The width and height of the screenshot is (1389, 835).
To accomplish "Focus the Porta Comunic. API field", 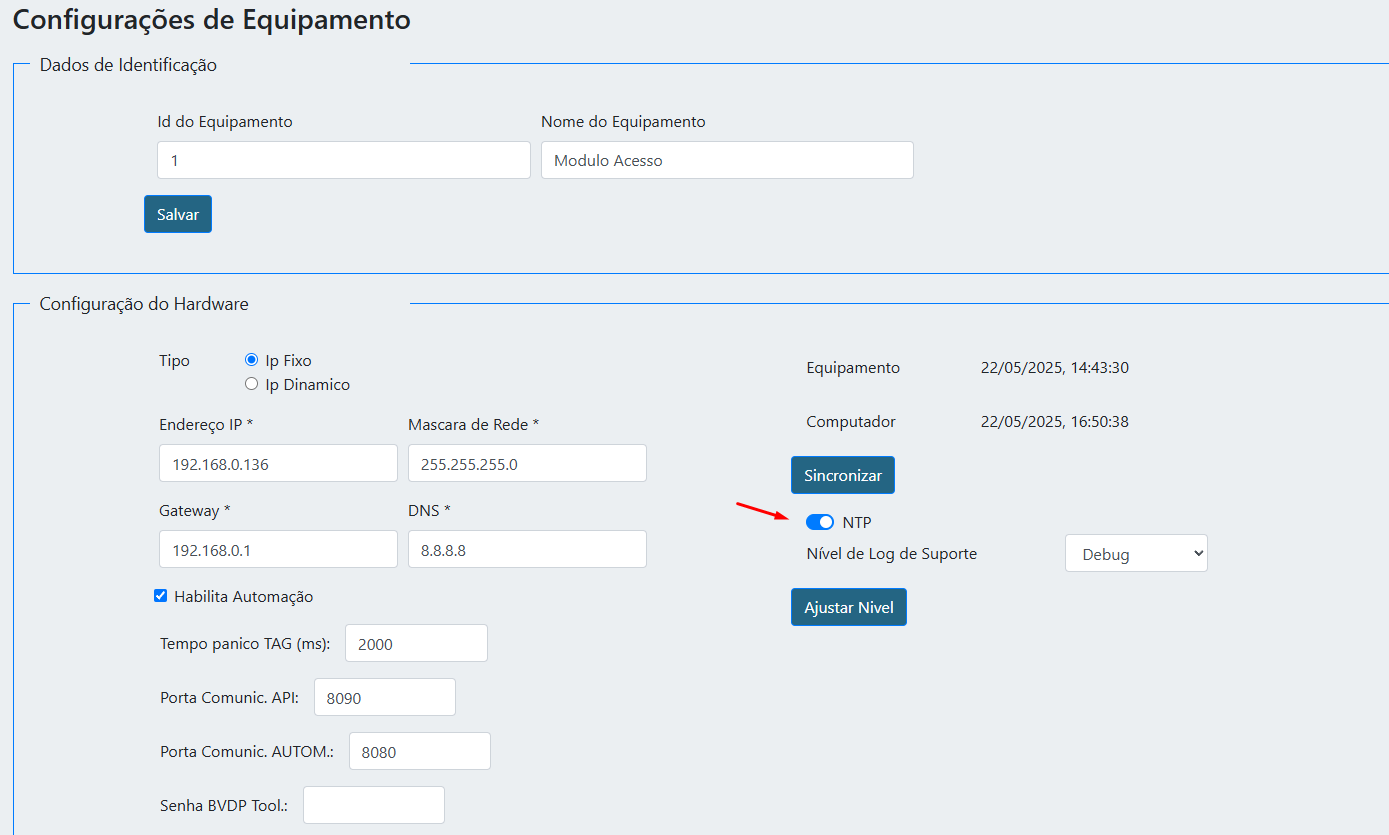I will point(384,697).
